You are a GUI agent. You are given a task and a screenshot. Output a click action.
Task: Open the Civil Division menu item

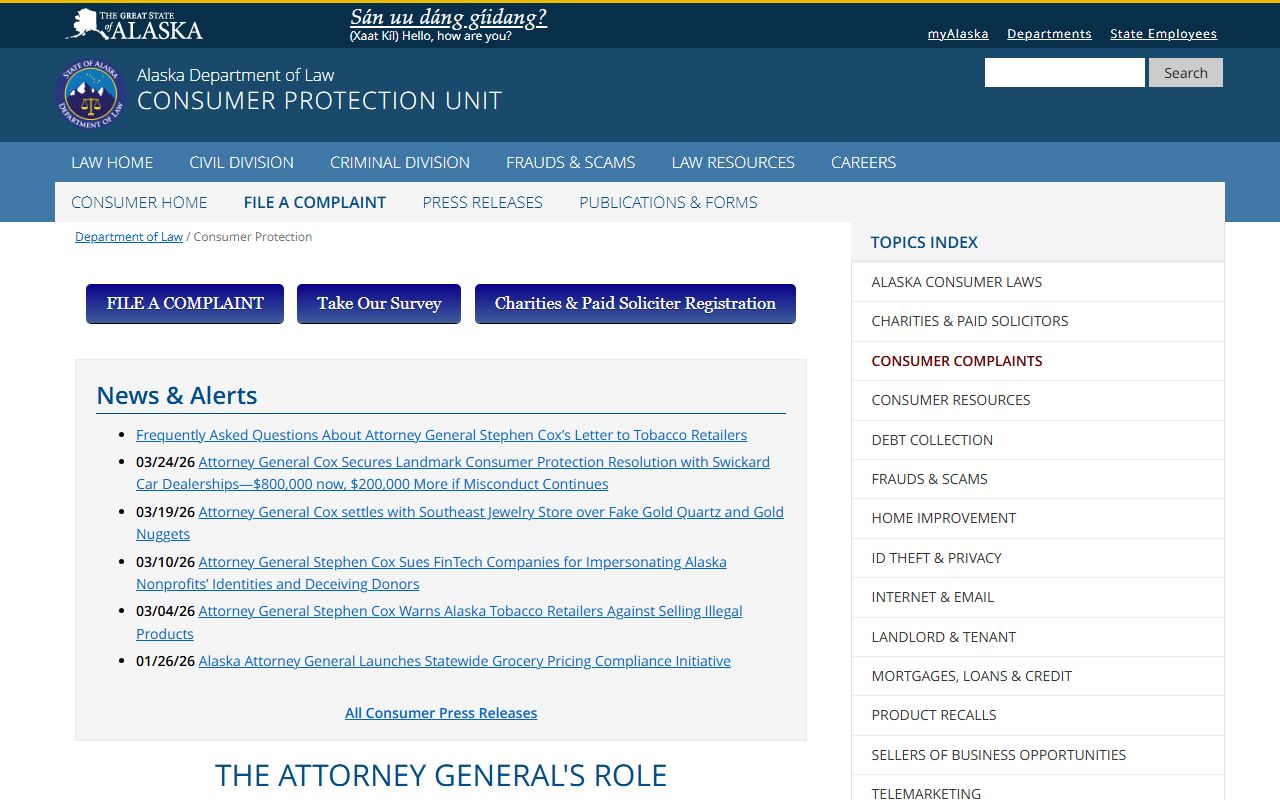242,162
